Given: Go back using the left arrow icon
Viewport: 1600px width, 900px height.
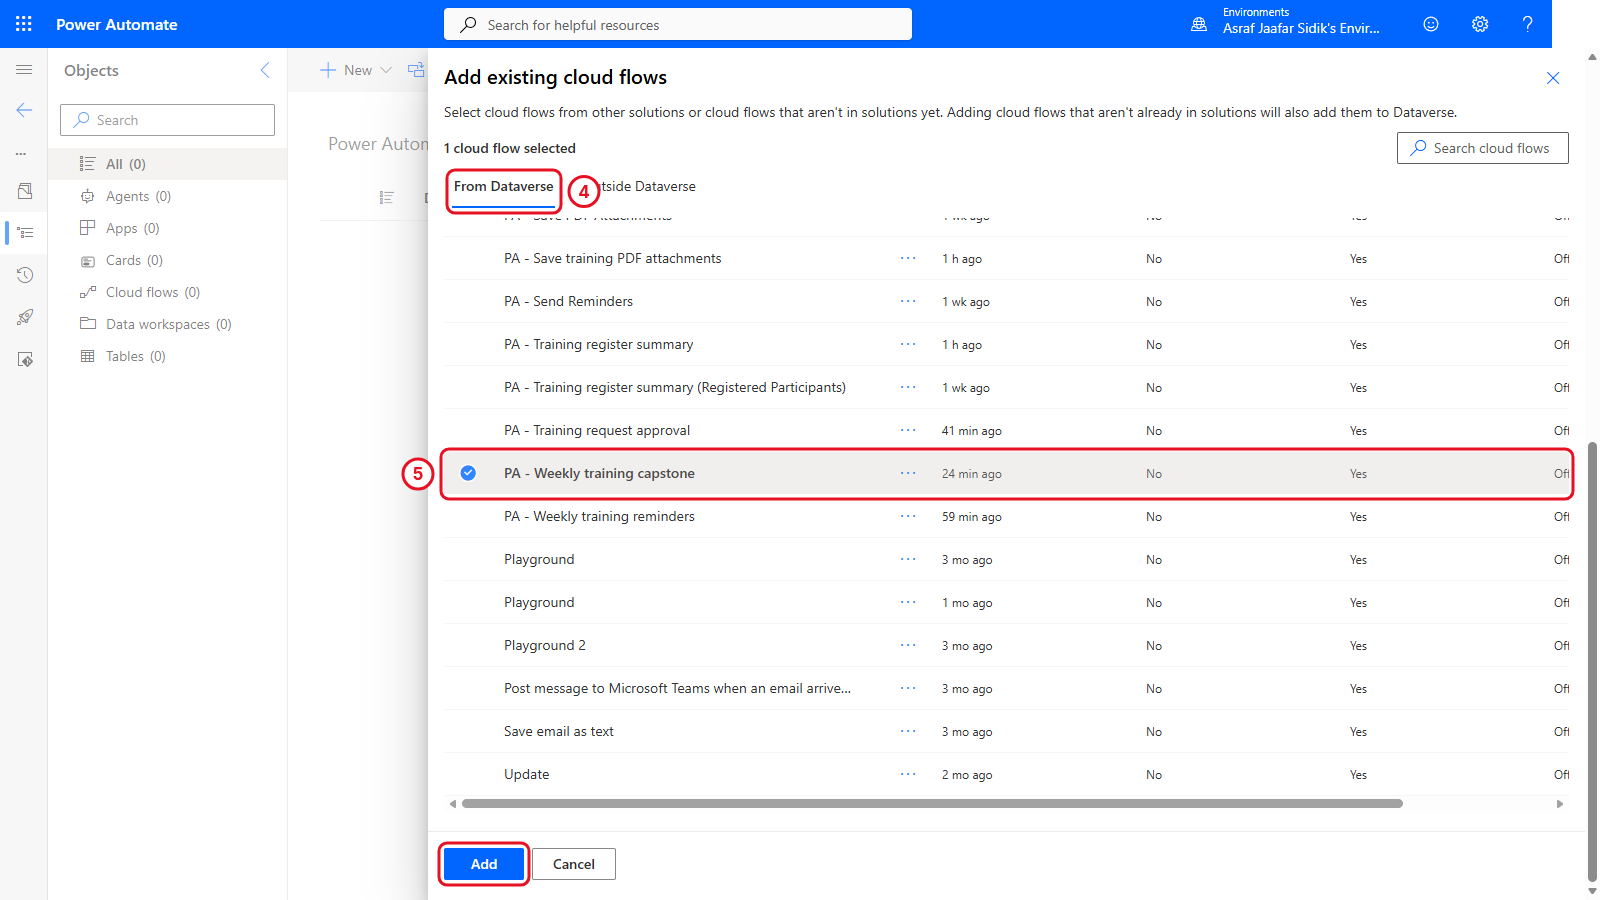Looking at the screenshot, I should tap(24, 110).
